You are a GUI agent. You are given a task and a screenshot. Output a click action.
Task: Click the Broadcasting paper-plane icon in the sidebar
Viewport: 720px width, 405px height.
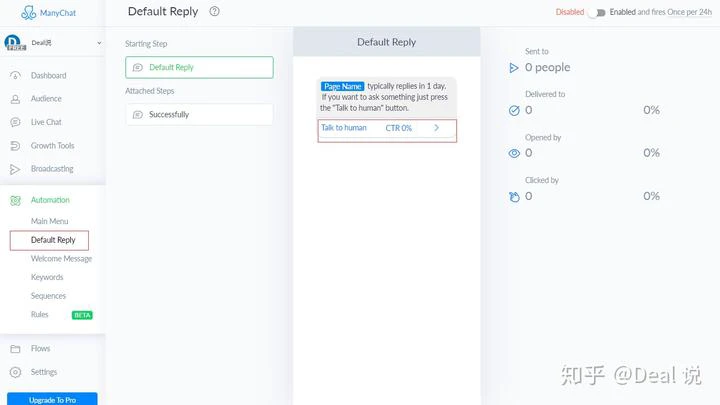click(15, 169)
